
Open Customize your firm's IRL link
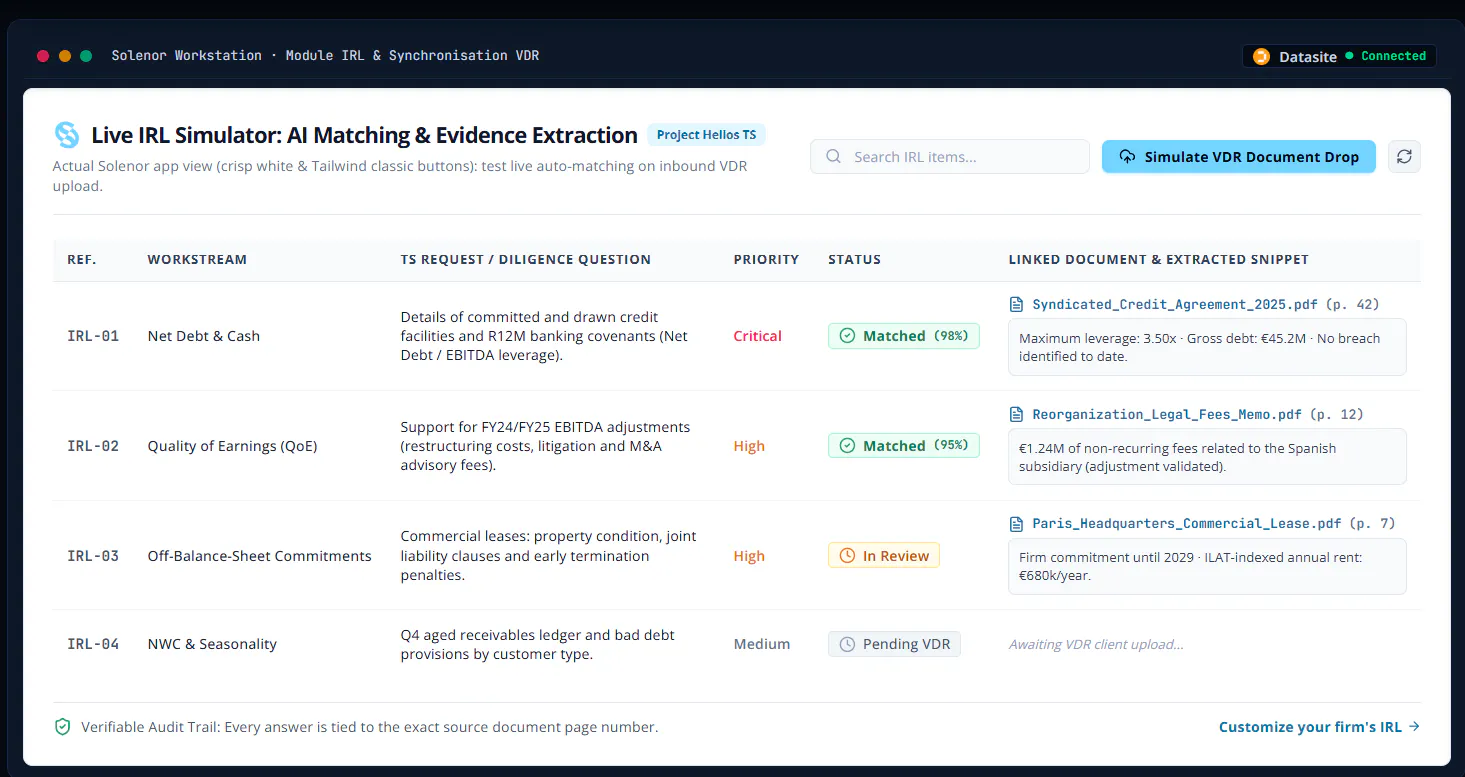pyautogui.click(x=1319, y=727)
